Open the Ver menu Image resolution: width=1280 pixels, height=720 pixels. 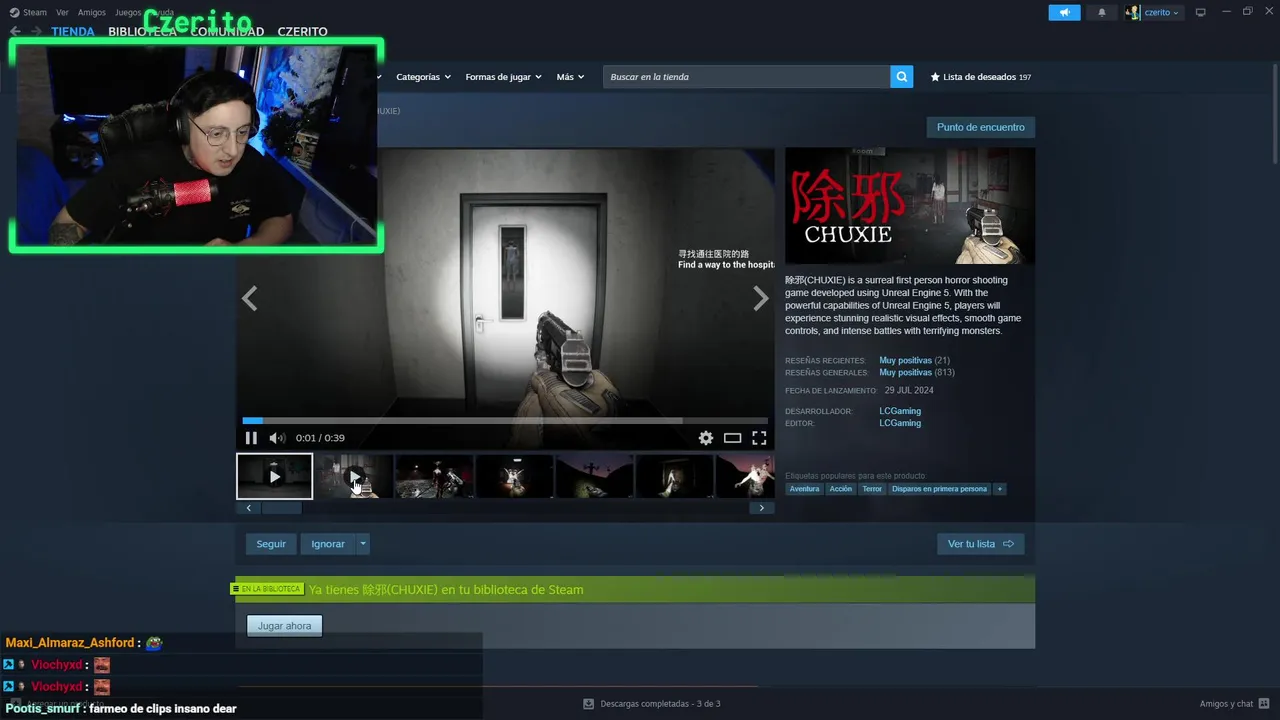[x=62, y=12]
